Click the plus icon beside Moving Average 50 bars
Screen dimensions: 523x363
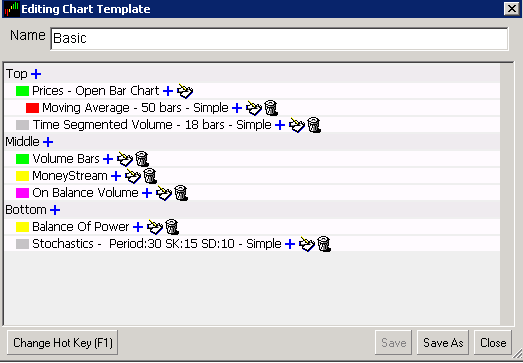coord(237,108)
